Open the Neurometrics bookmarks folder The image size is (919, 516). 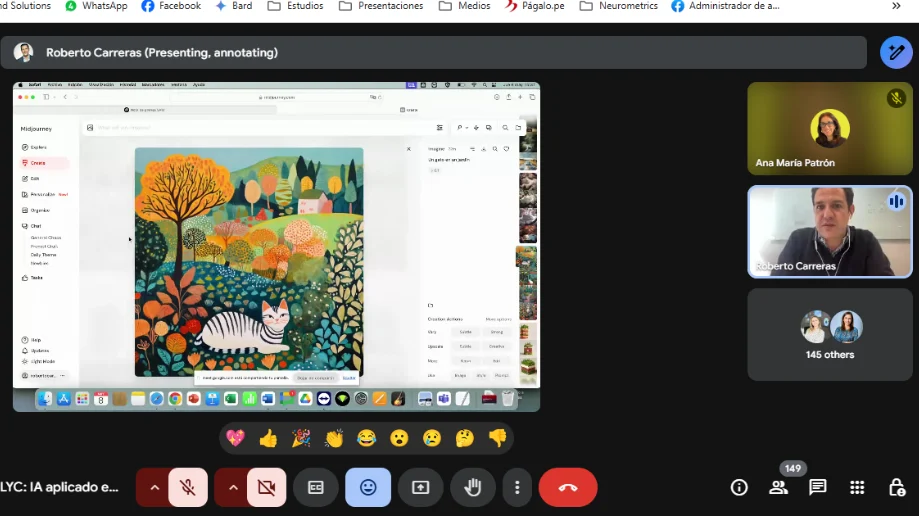pyautogui.click(x=619, y=6)
